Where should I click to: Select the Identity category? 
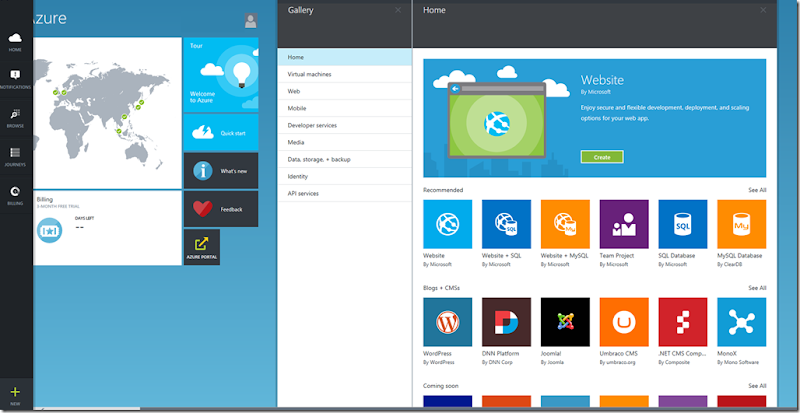click(x=344, y=176)
